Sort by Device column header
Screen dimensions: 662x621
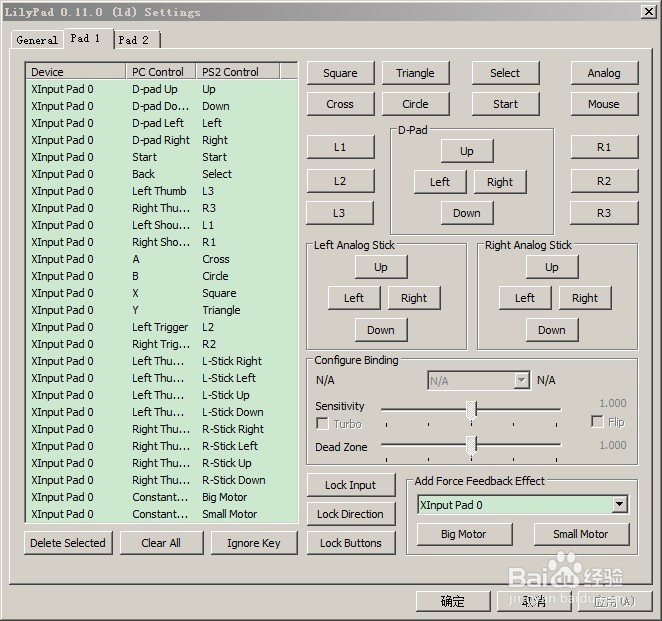click(x=76, y=72)
